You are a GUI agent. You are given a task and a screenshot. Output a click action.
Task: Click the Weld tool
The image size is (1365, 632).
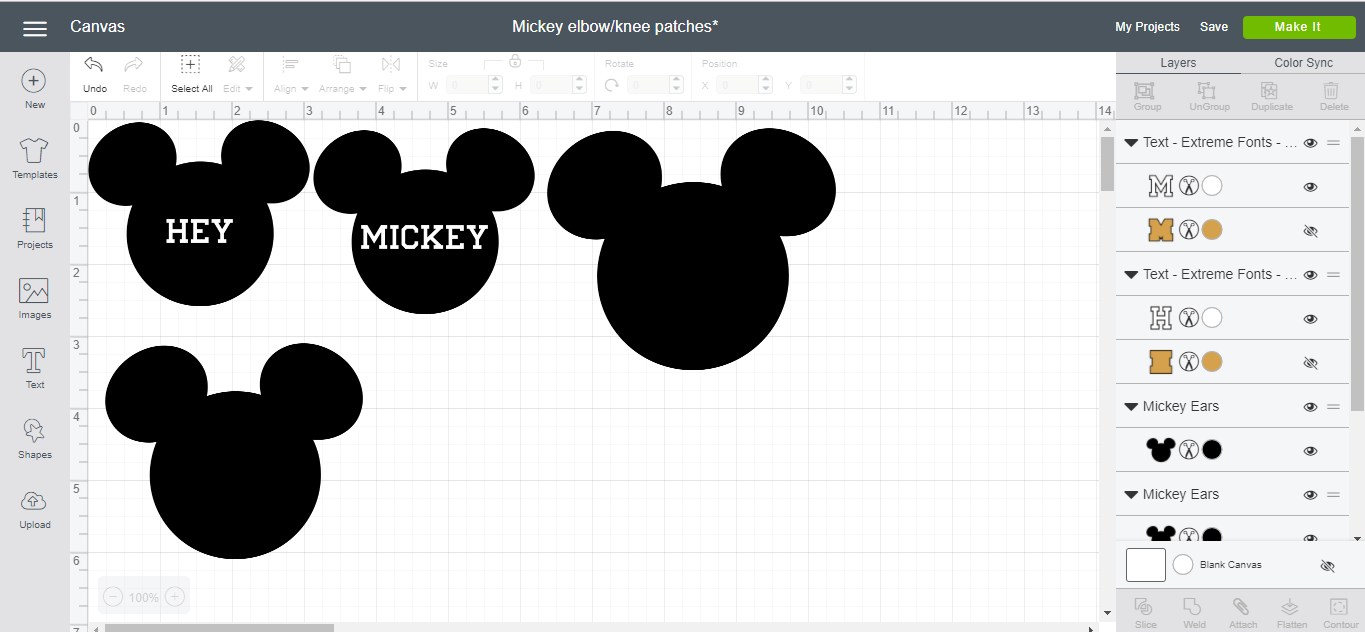pyautogui.click(x=1194, y=613)
